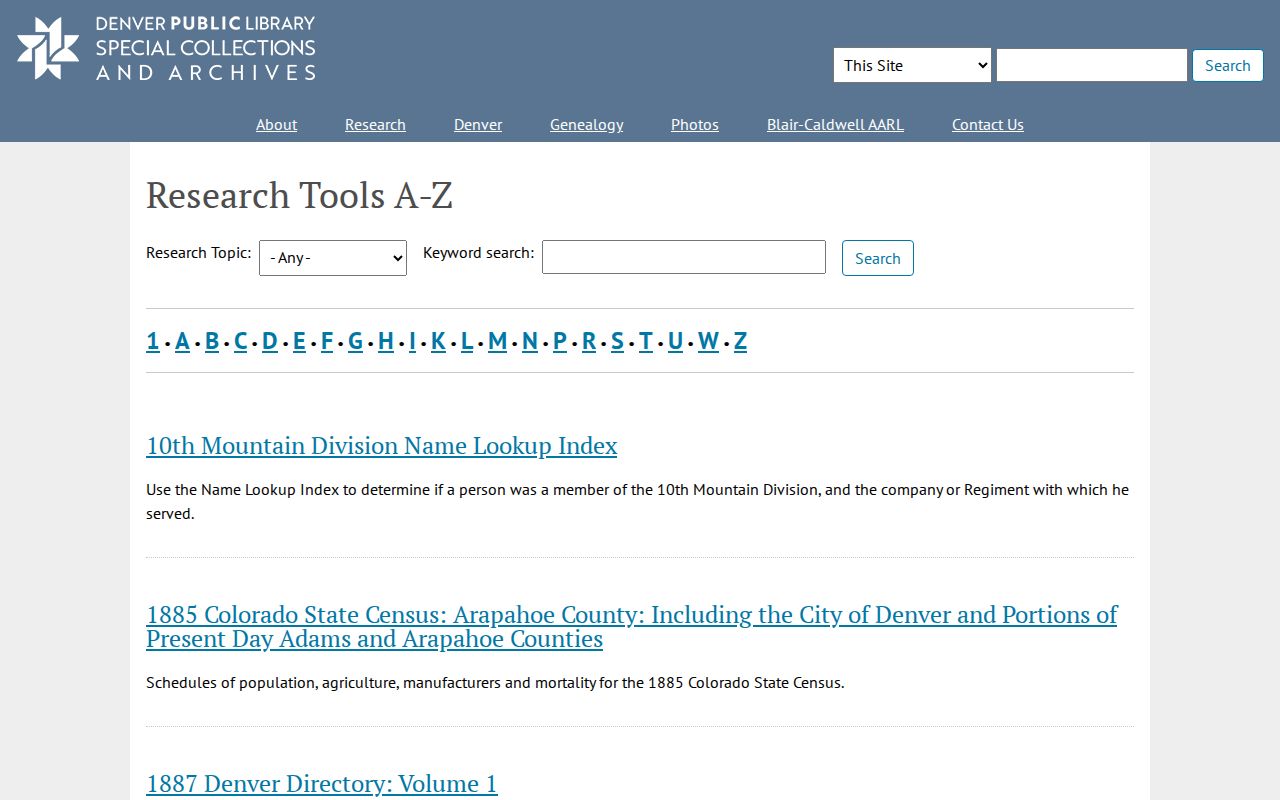
Task: Jump to tools starting with D
Action: [x=270, y=341]
